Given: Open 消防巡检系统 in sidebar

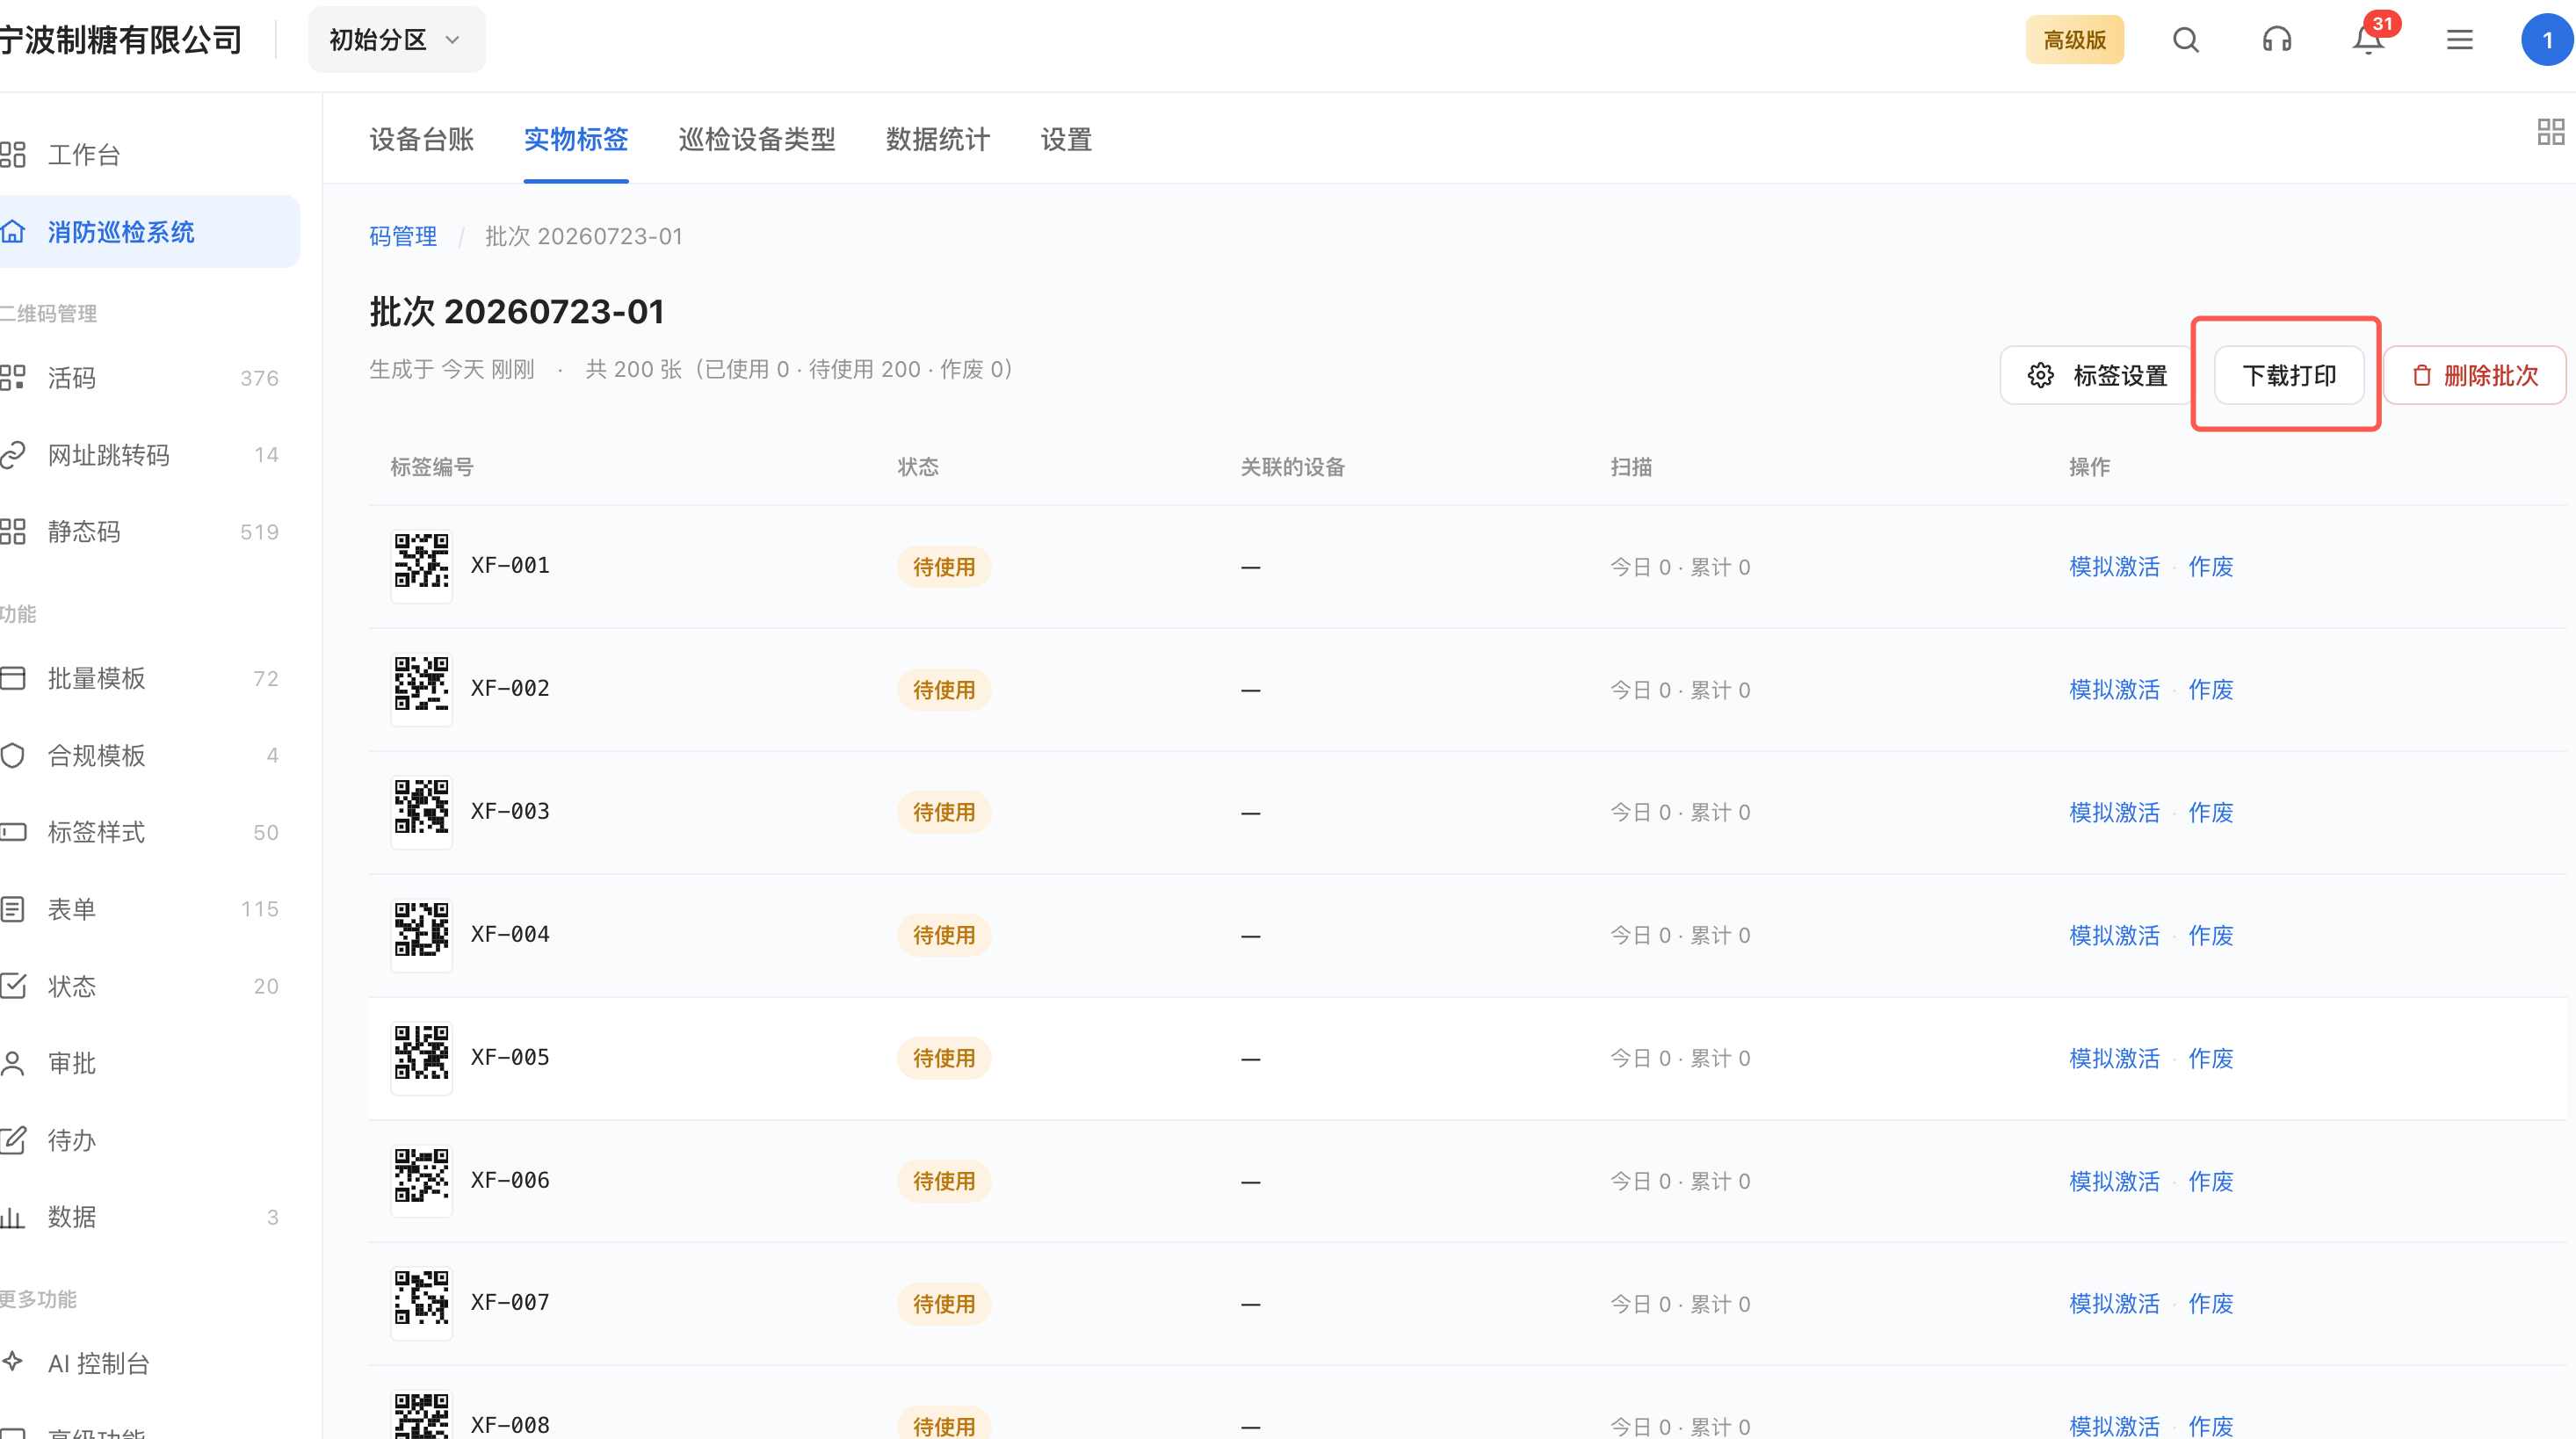Looking at the screenshot, I should (x=150, y=232).
